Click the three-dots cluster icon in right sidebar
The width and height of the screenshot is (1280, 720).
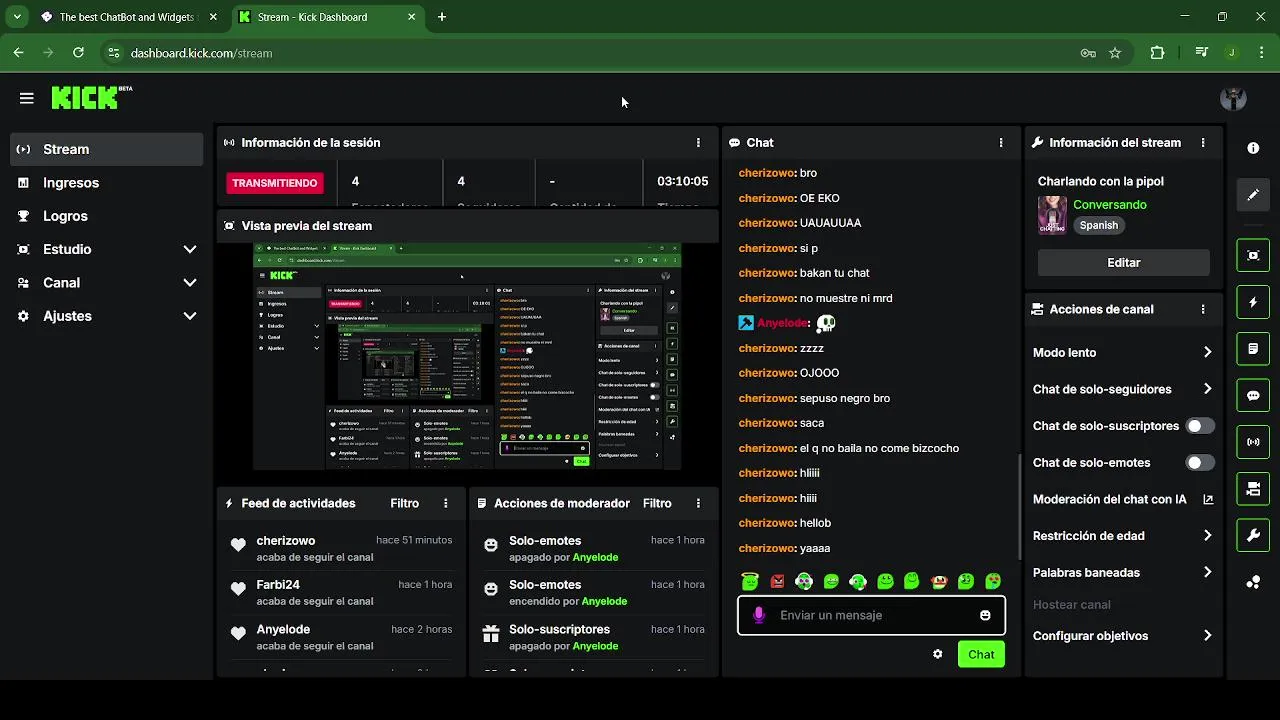tap(1253, 582)
